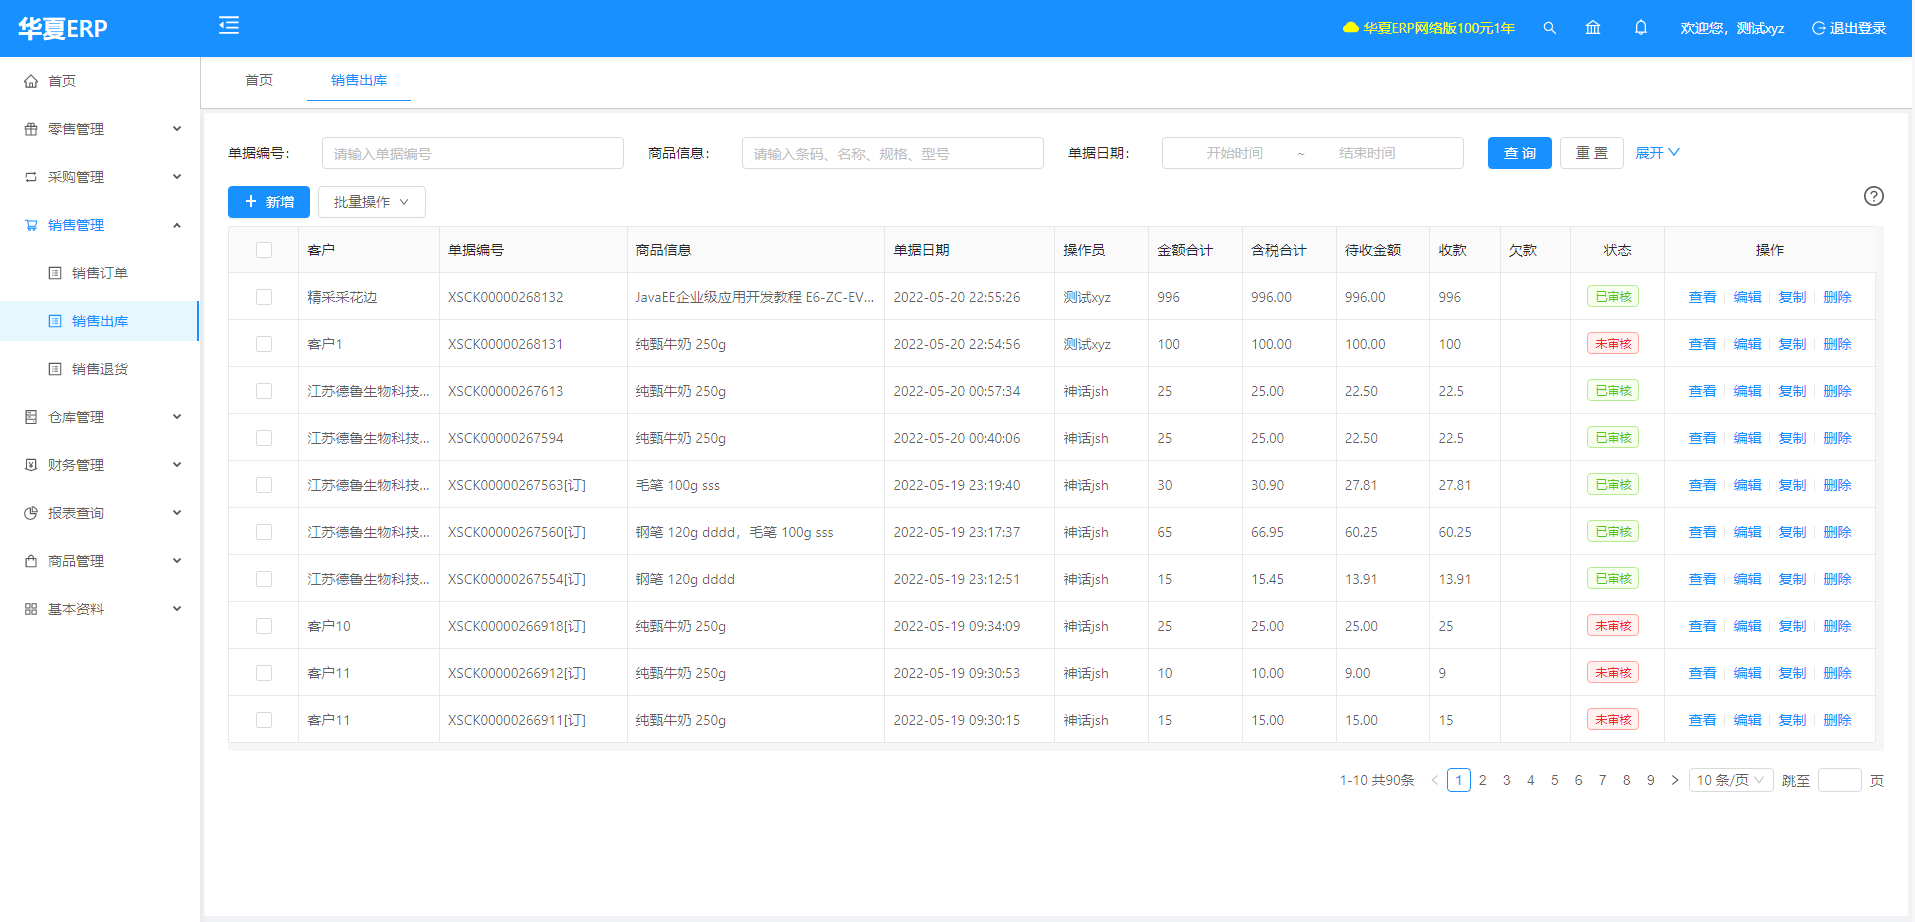Check the row for XSCK00000266918[订]
1915x922 pixels.
pos(264,626)
